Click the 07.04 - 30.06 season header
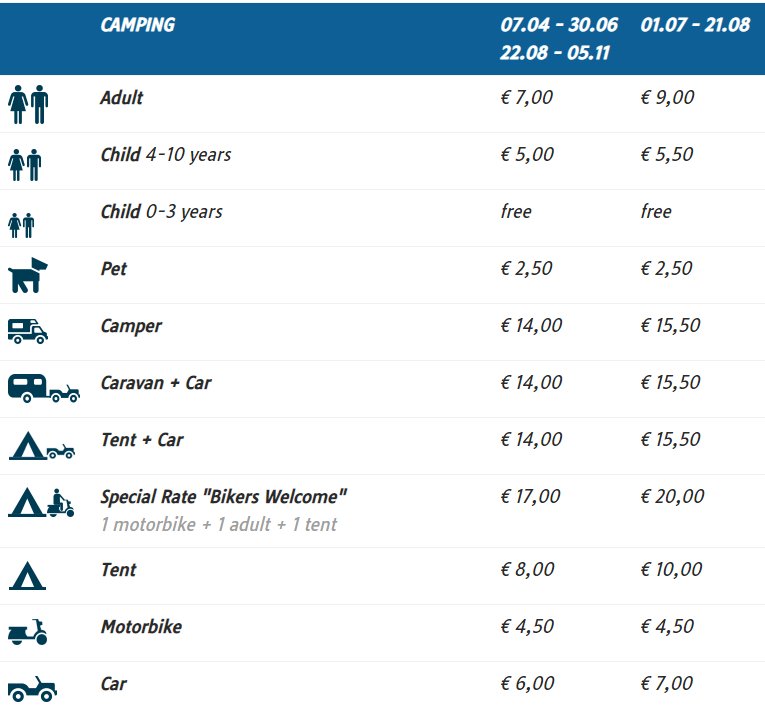 [559, 25]
